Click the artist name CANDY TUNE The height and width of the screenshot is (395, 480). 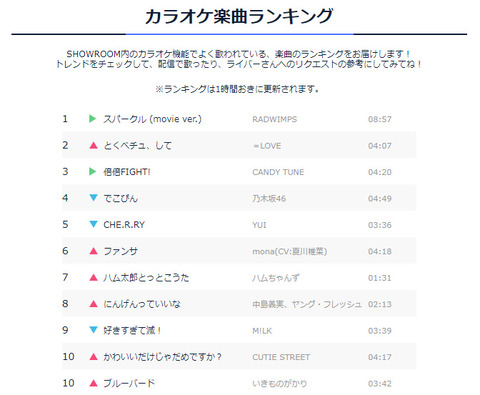278,172
